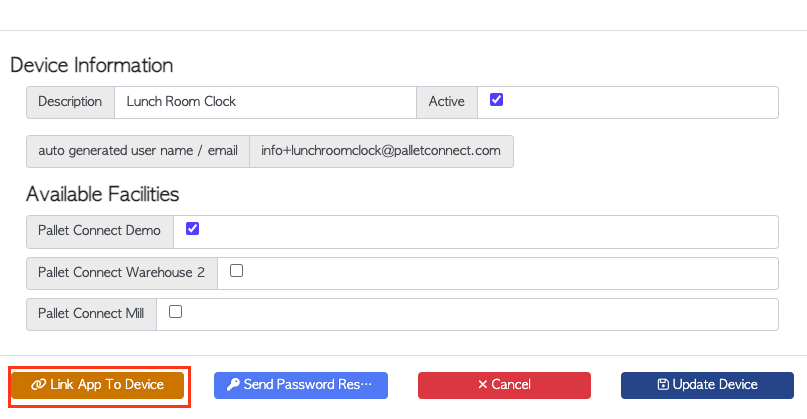This screenshot has width=807, height=419.
Task: Click the Description label
Action: pos(70,102)
